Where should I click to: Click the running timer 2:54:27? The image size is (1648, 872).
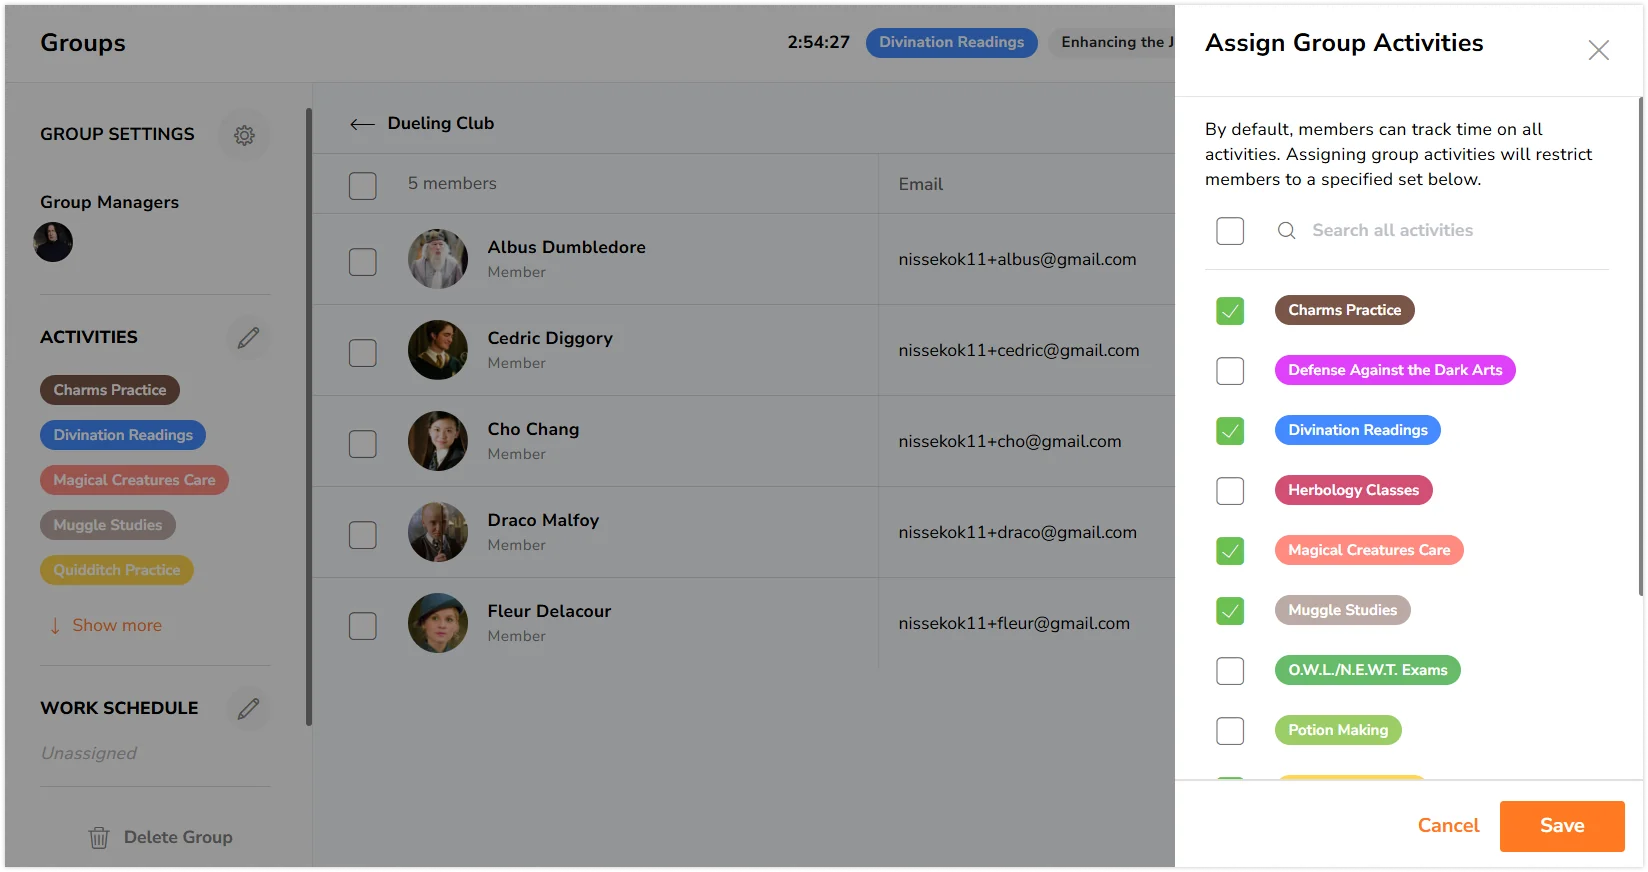818,42
